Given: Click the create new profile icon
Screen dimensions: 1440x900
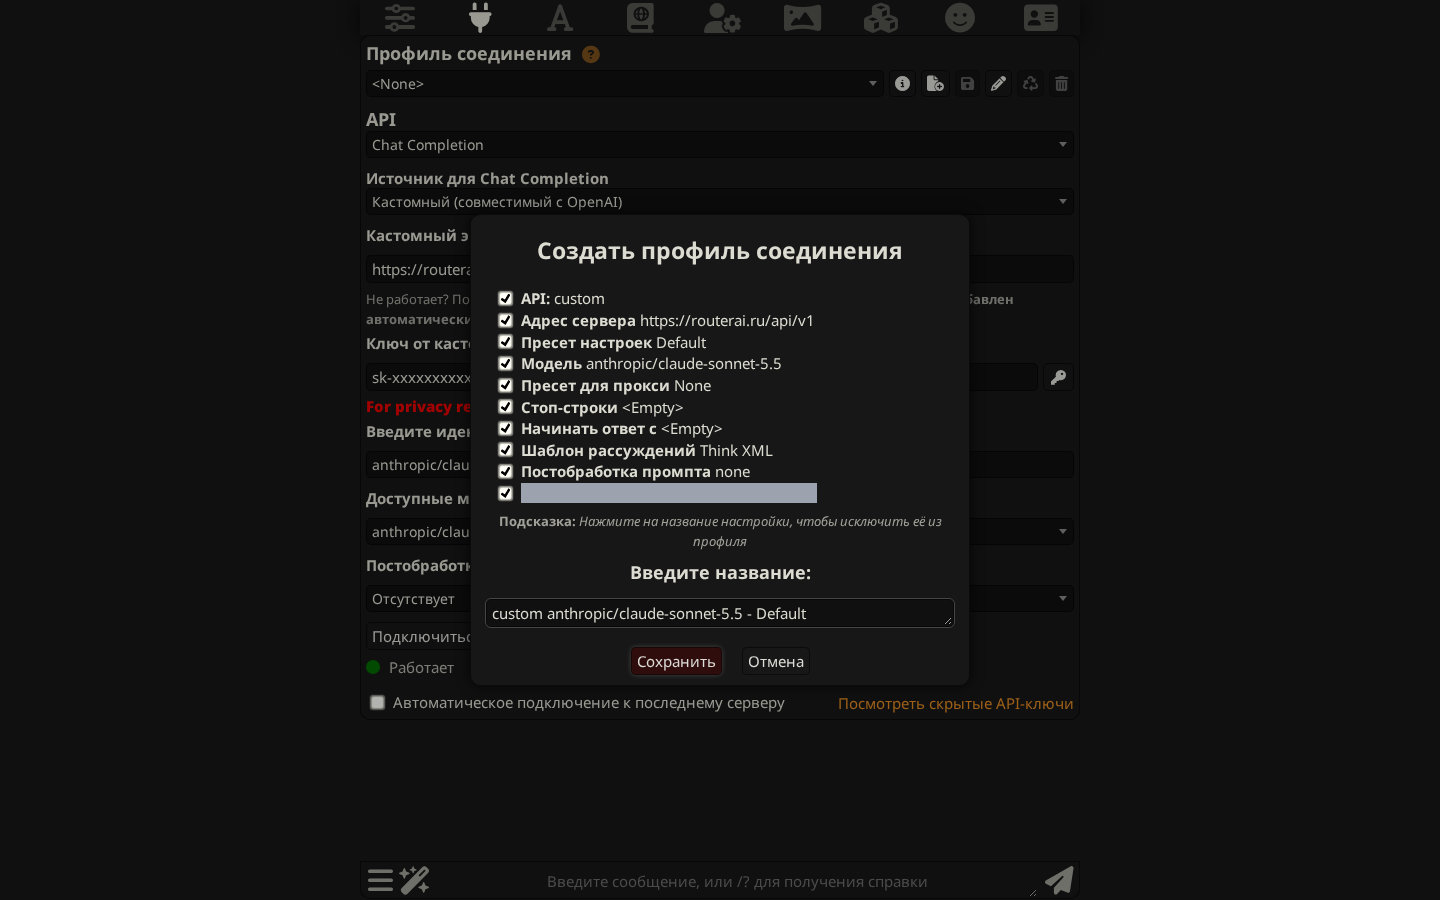Looking at the screenshot, I should [x=935, y=84].
